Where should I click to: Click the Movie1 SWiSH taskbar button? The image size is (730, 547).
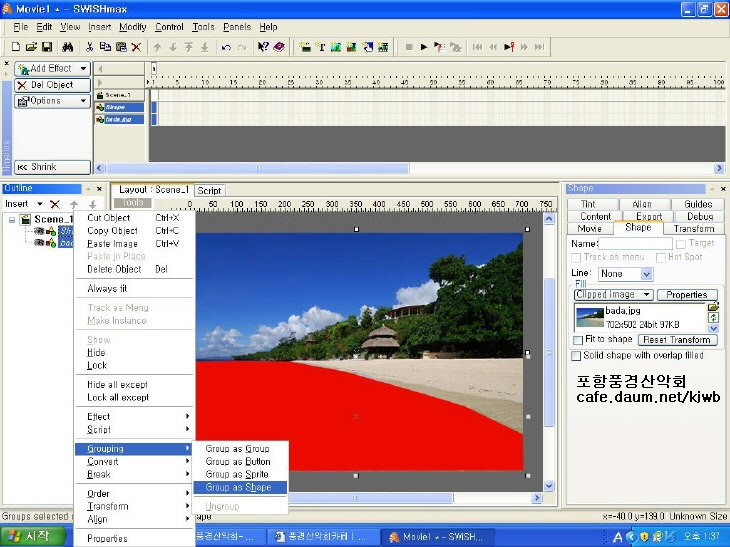435,537
